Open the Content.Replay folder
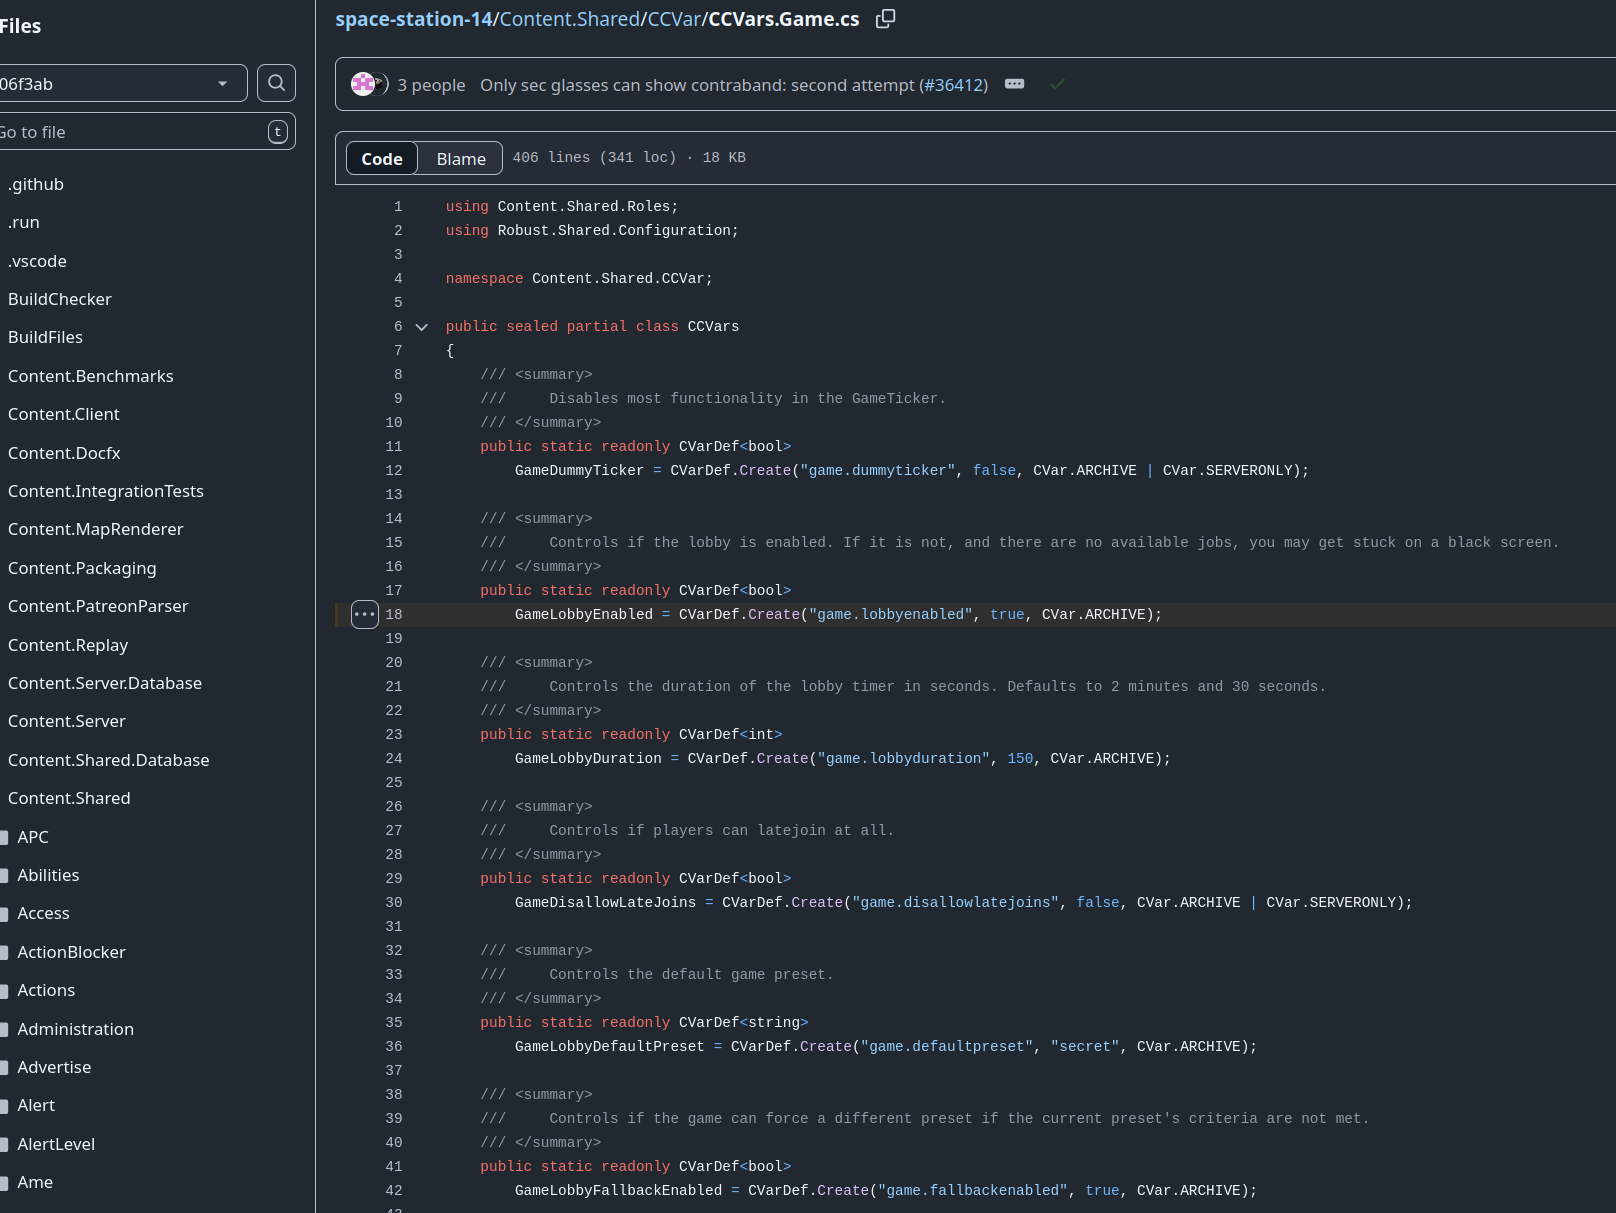Viewport: 1616px width, 1213px height. pos(68,645)
